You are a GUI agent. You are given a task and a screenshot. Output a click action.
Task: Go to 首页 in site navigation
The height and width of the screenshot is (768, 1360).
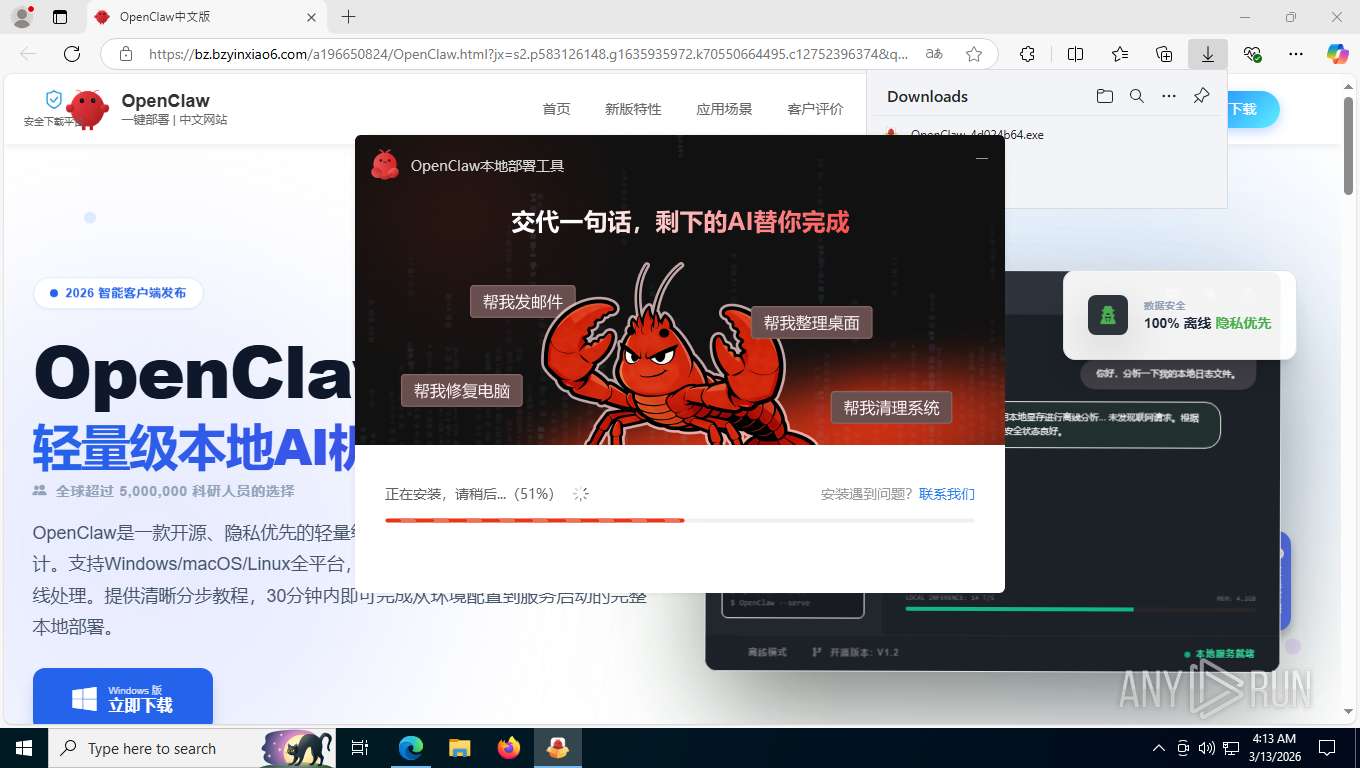(556, 109)
